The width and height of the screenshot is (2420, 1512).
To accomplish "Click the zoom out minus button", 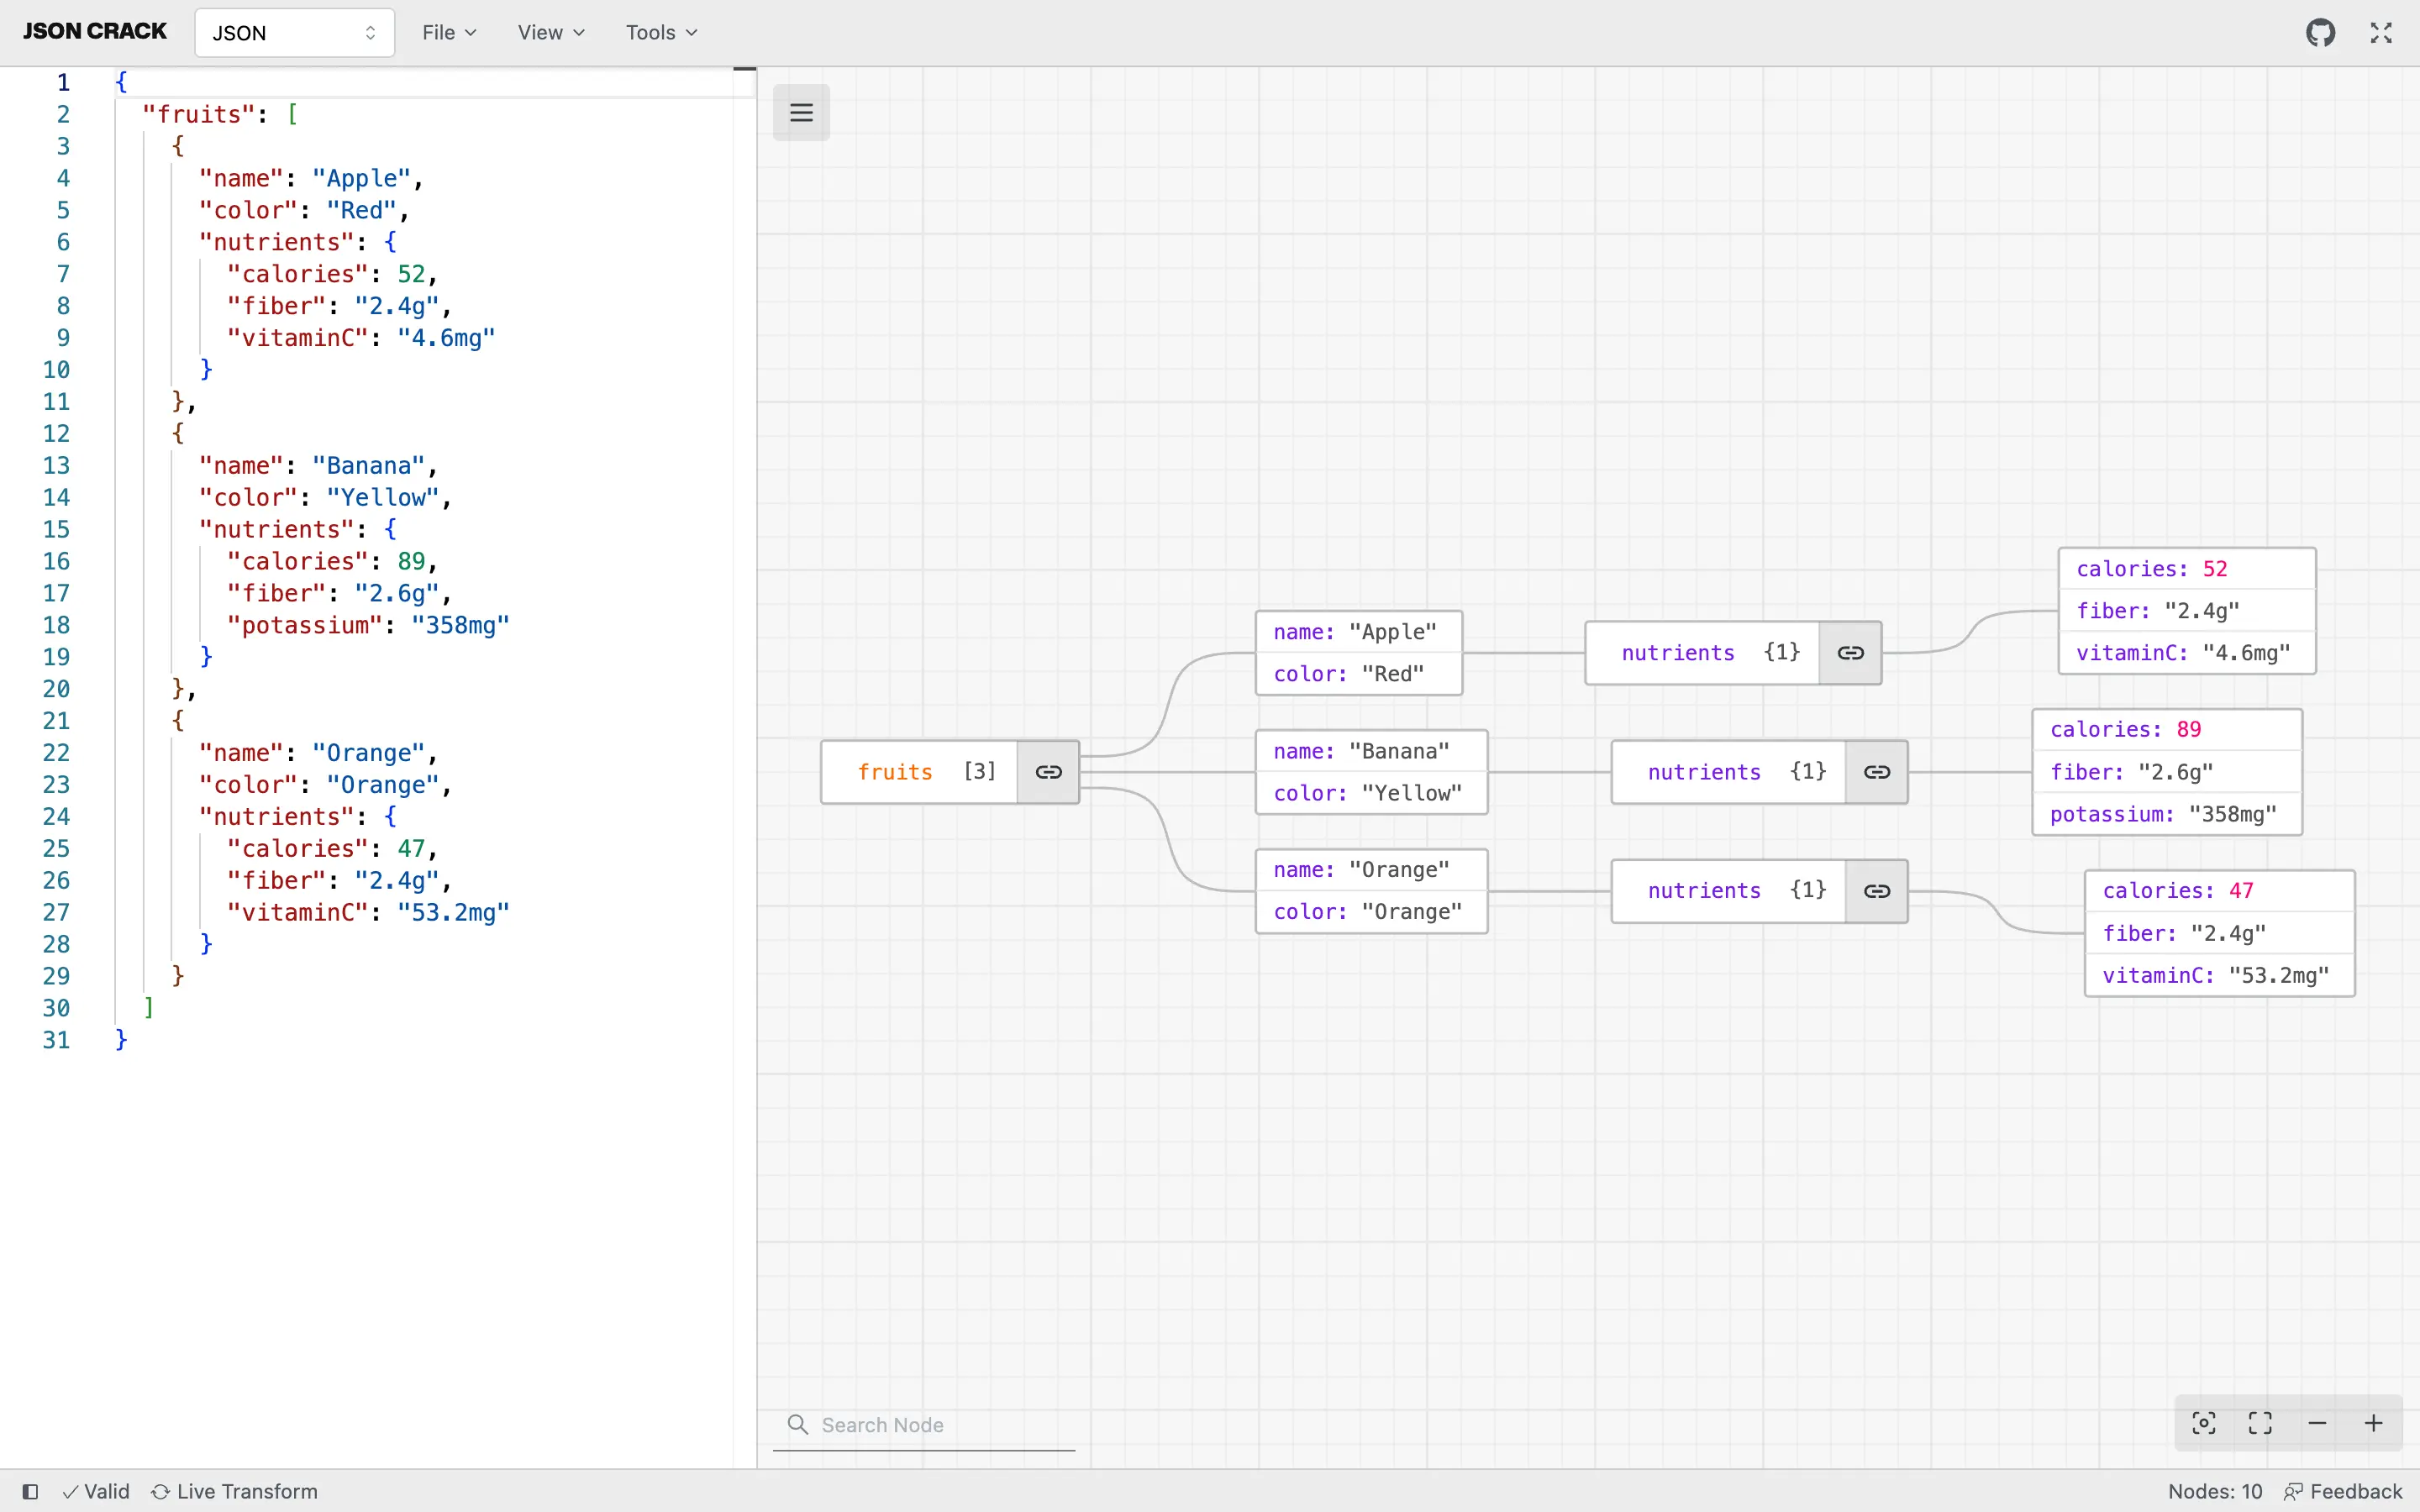I will click(2317, 1422).
